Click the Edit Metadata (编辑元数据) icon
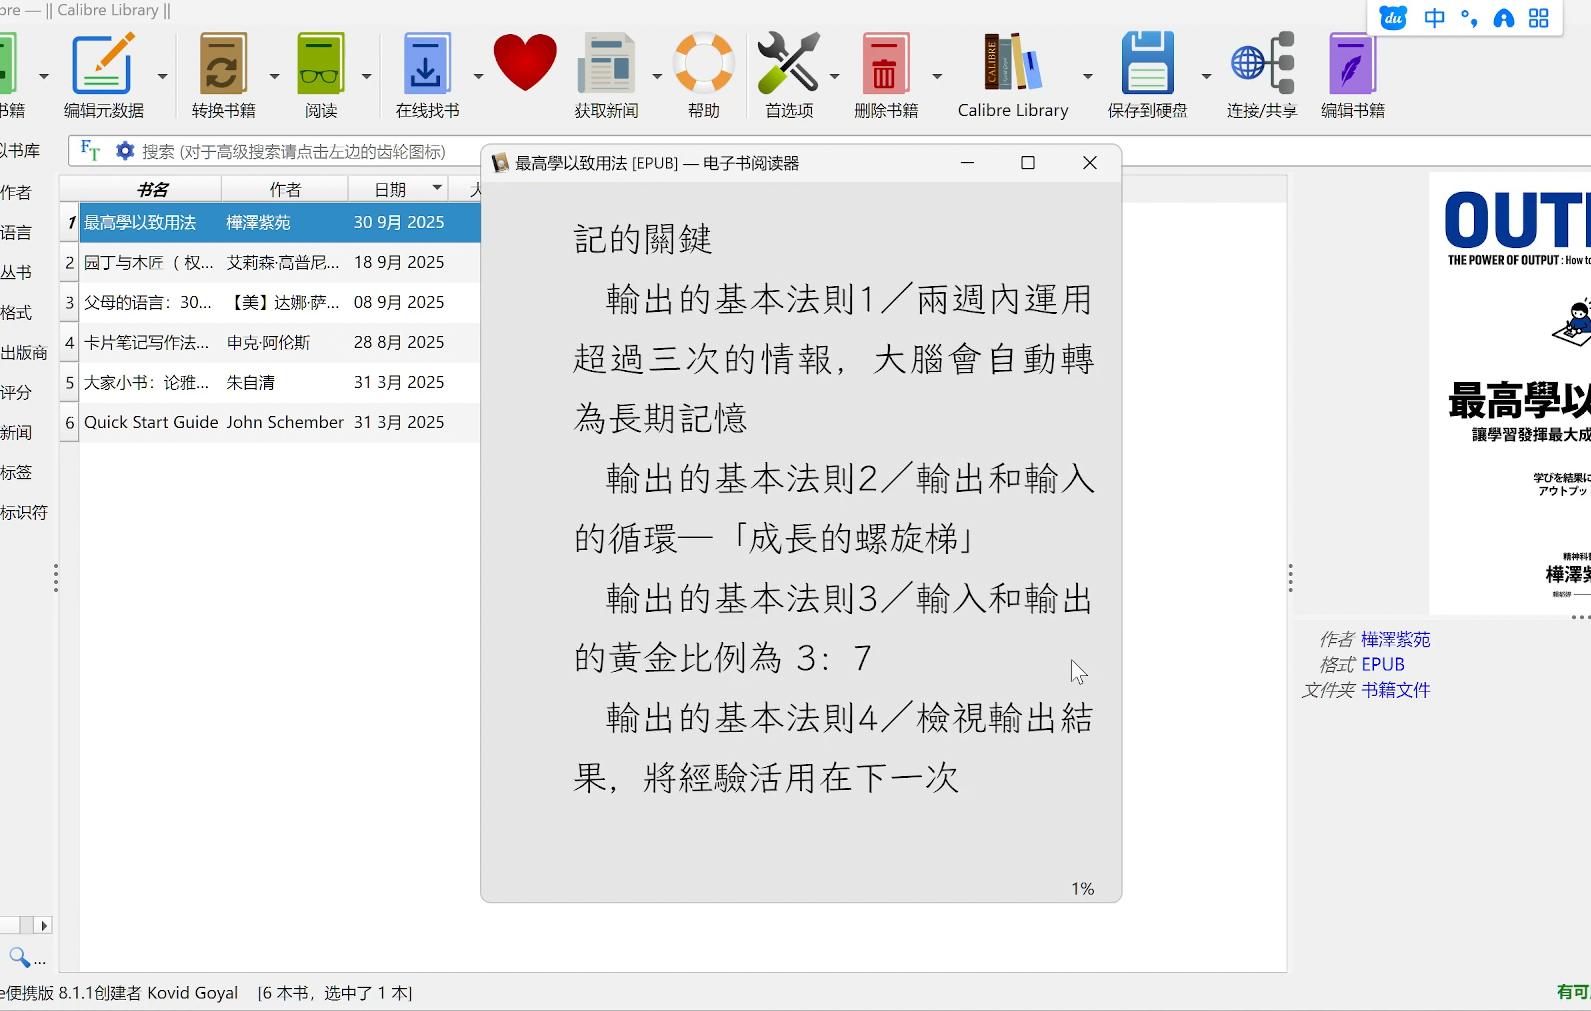This screenshot has width=1591, height=1011. pyautogui.click(x=103, y=64)
